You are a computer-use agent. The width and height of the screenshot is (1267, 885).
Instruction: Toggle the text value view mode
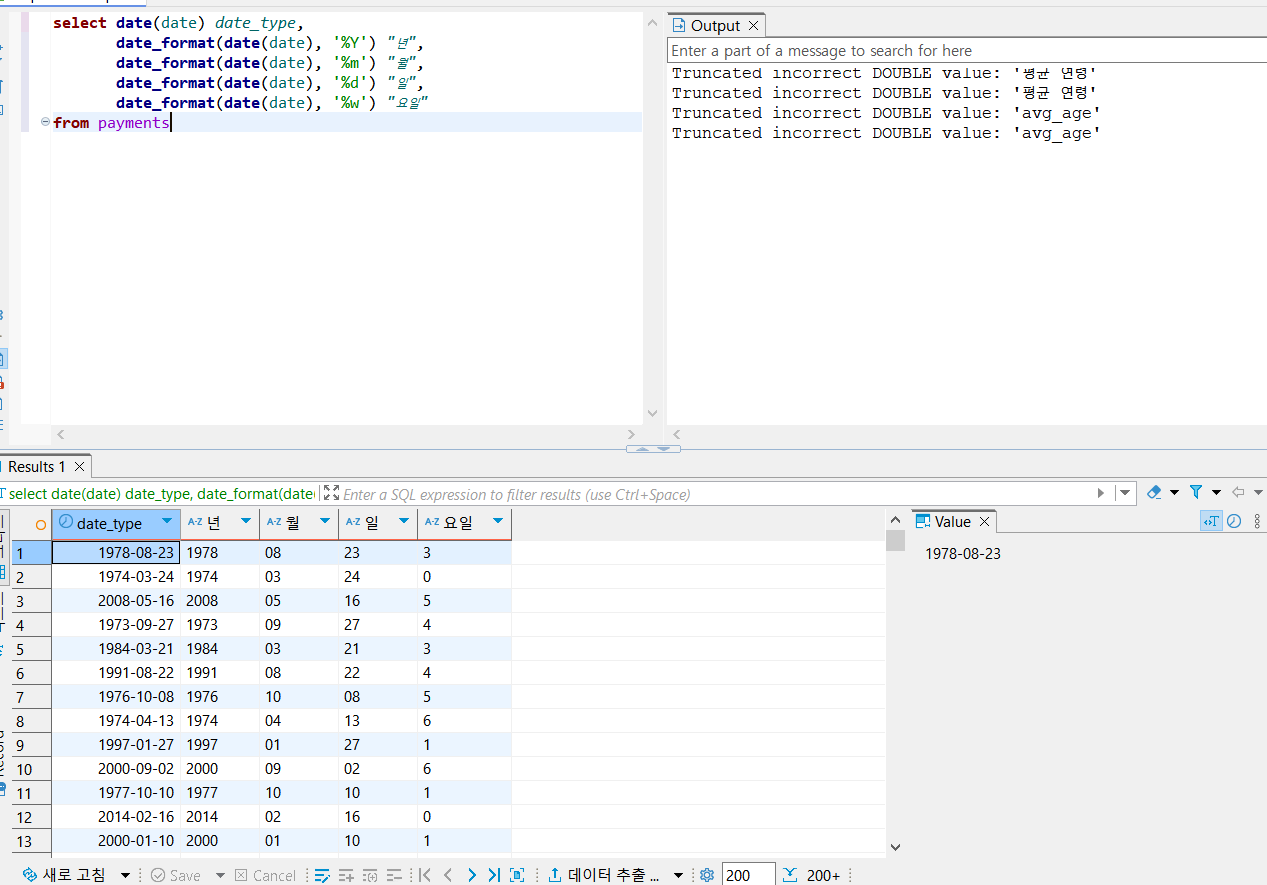(x=1211, y=521)
